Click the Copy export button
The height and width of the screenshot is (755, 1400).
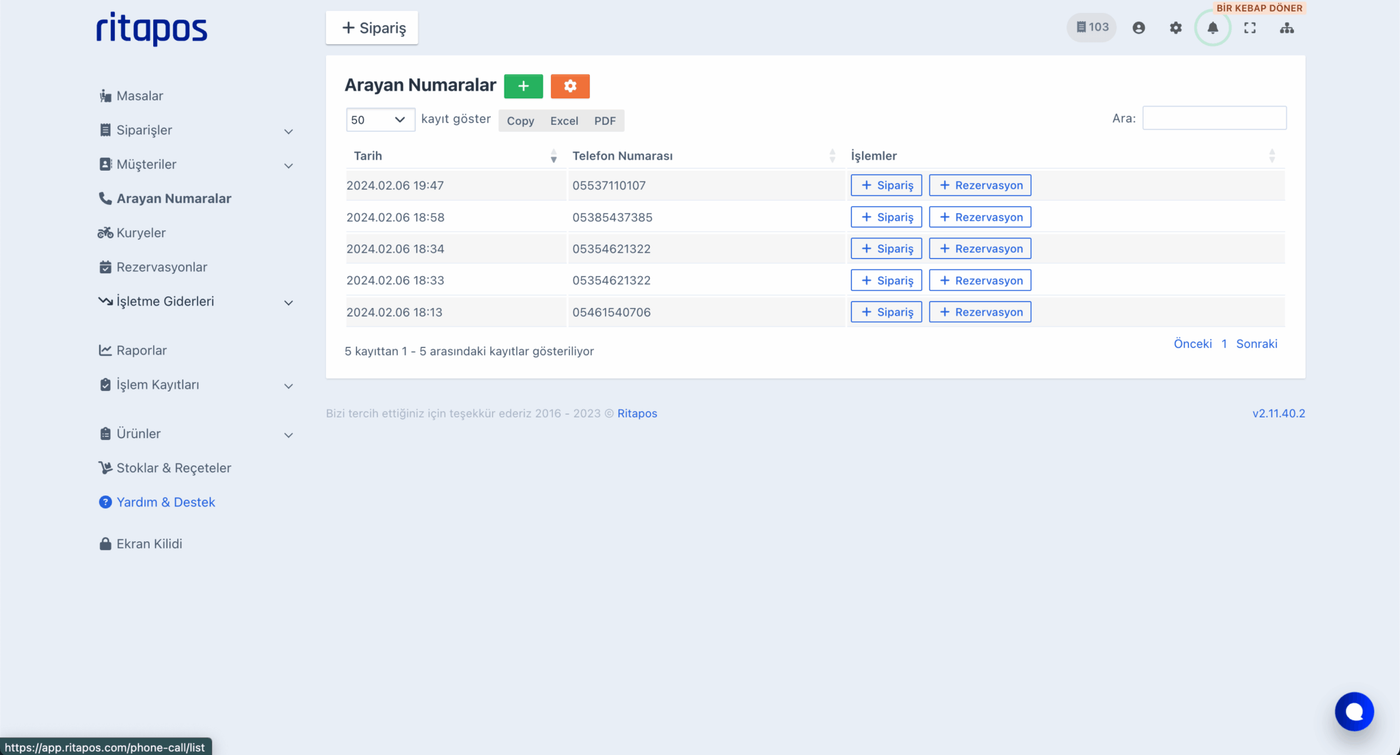(520, 121)
